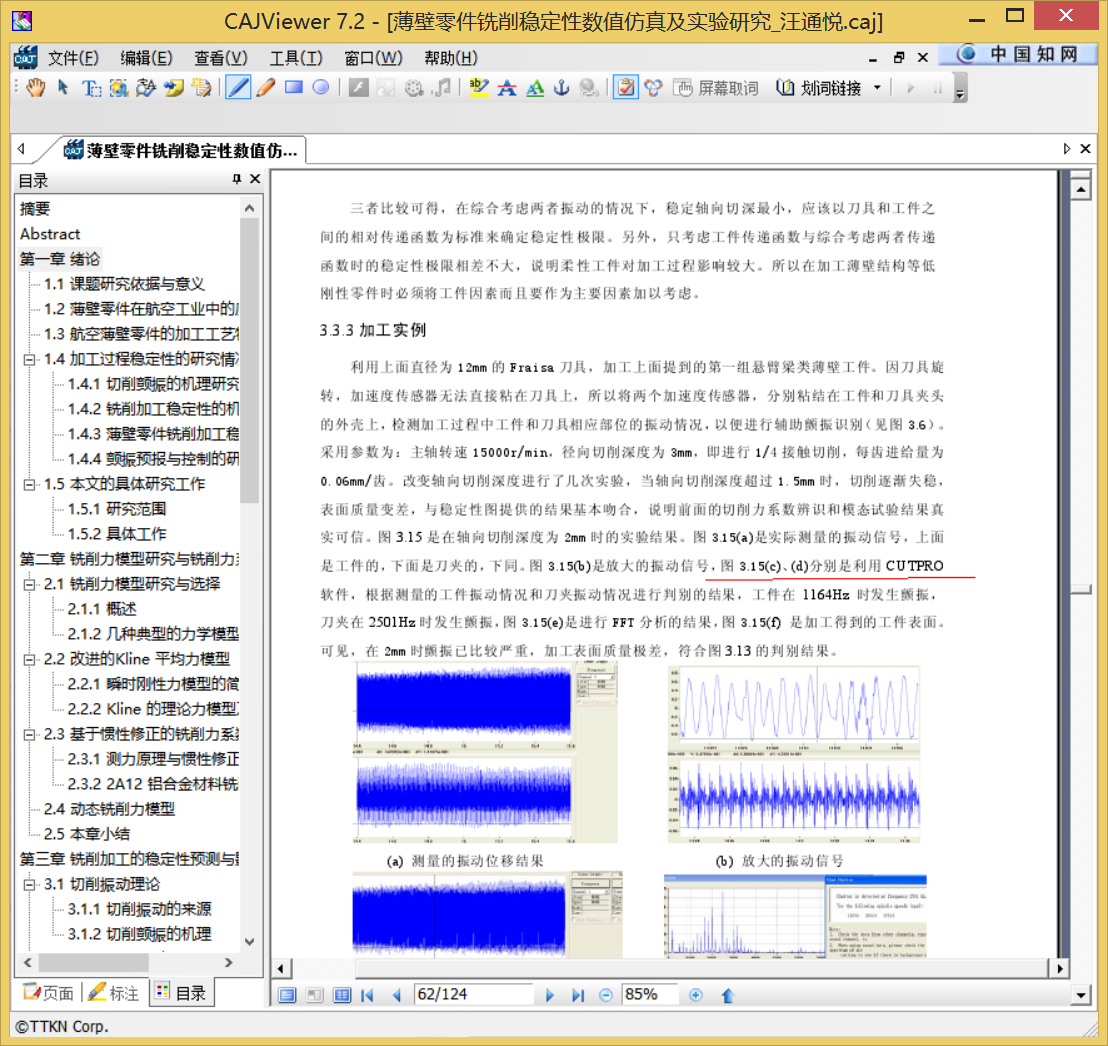Screen dimensions: 1108x1046
Task: Click the screen word capture icon
Action: click(x=683, y=88)
